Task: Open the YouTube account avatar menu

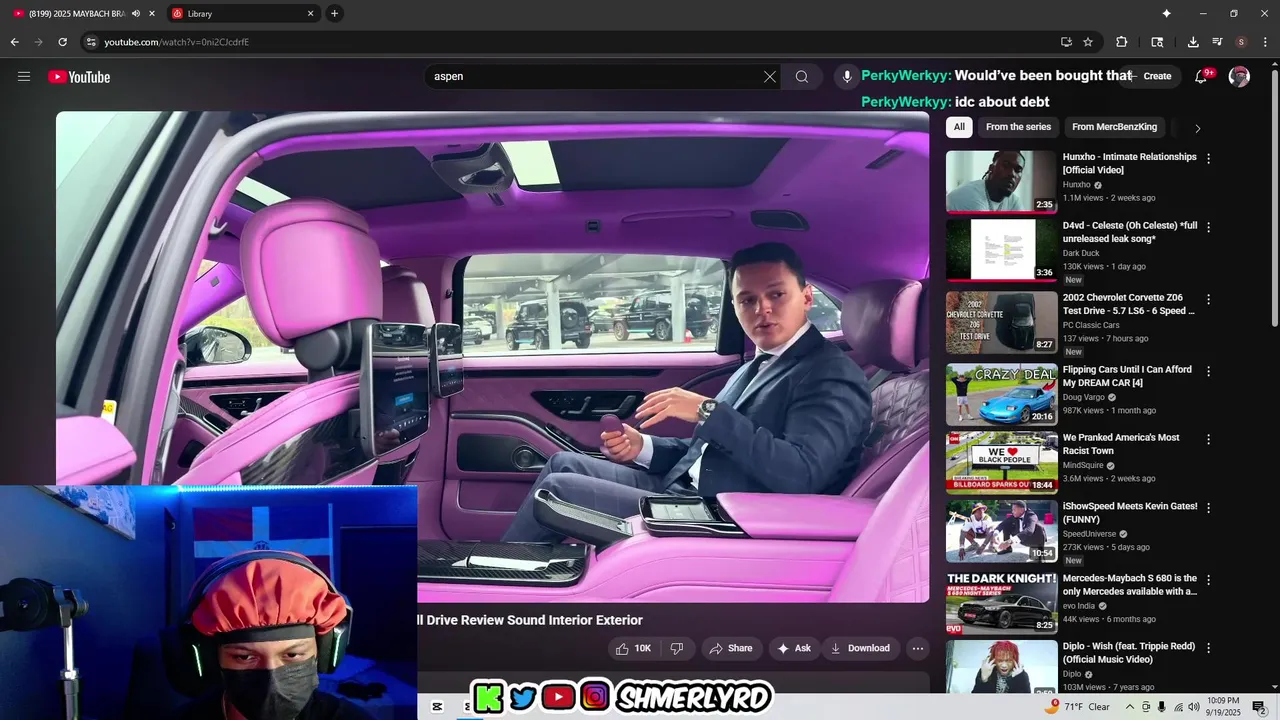Action: coord(1239,77)
